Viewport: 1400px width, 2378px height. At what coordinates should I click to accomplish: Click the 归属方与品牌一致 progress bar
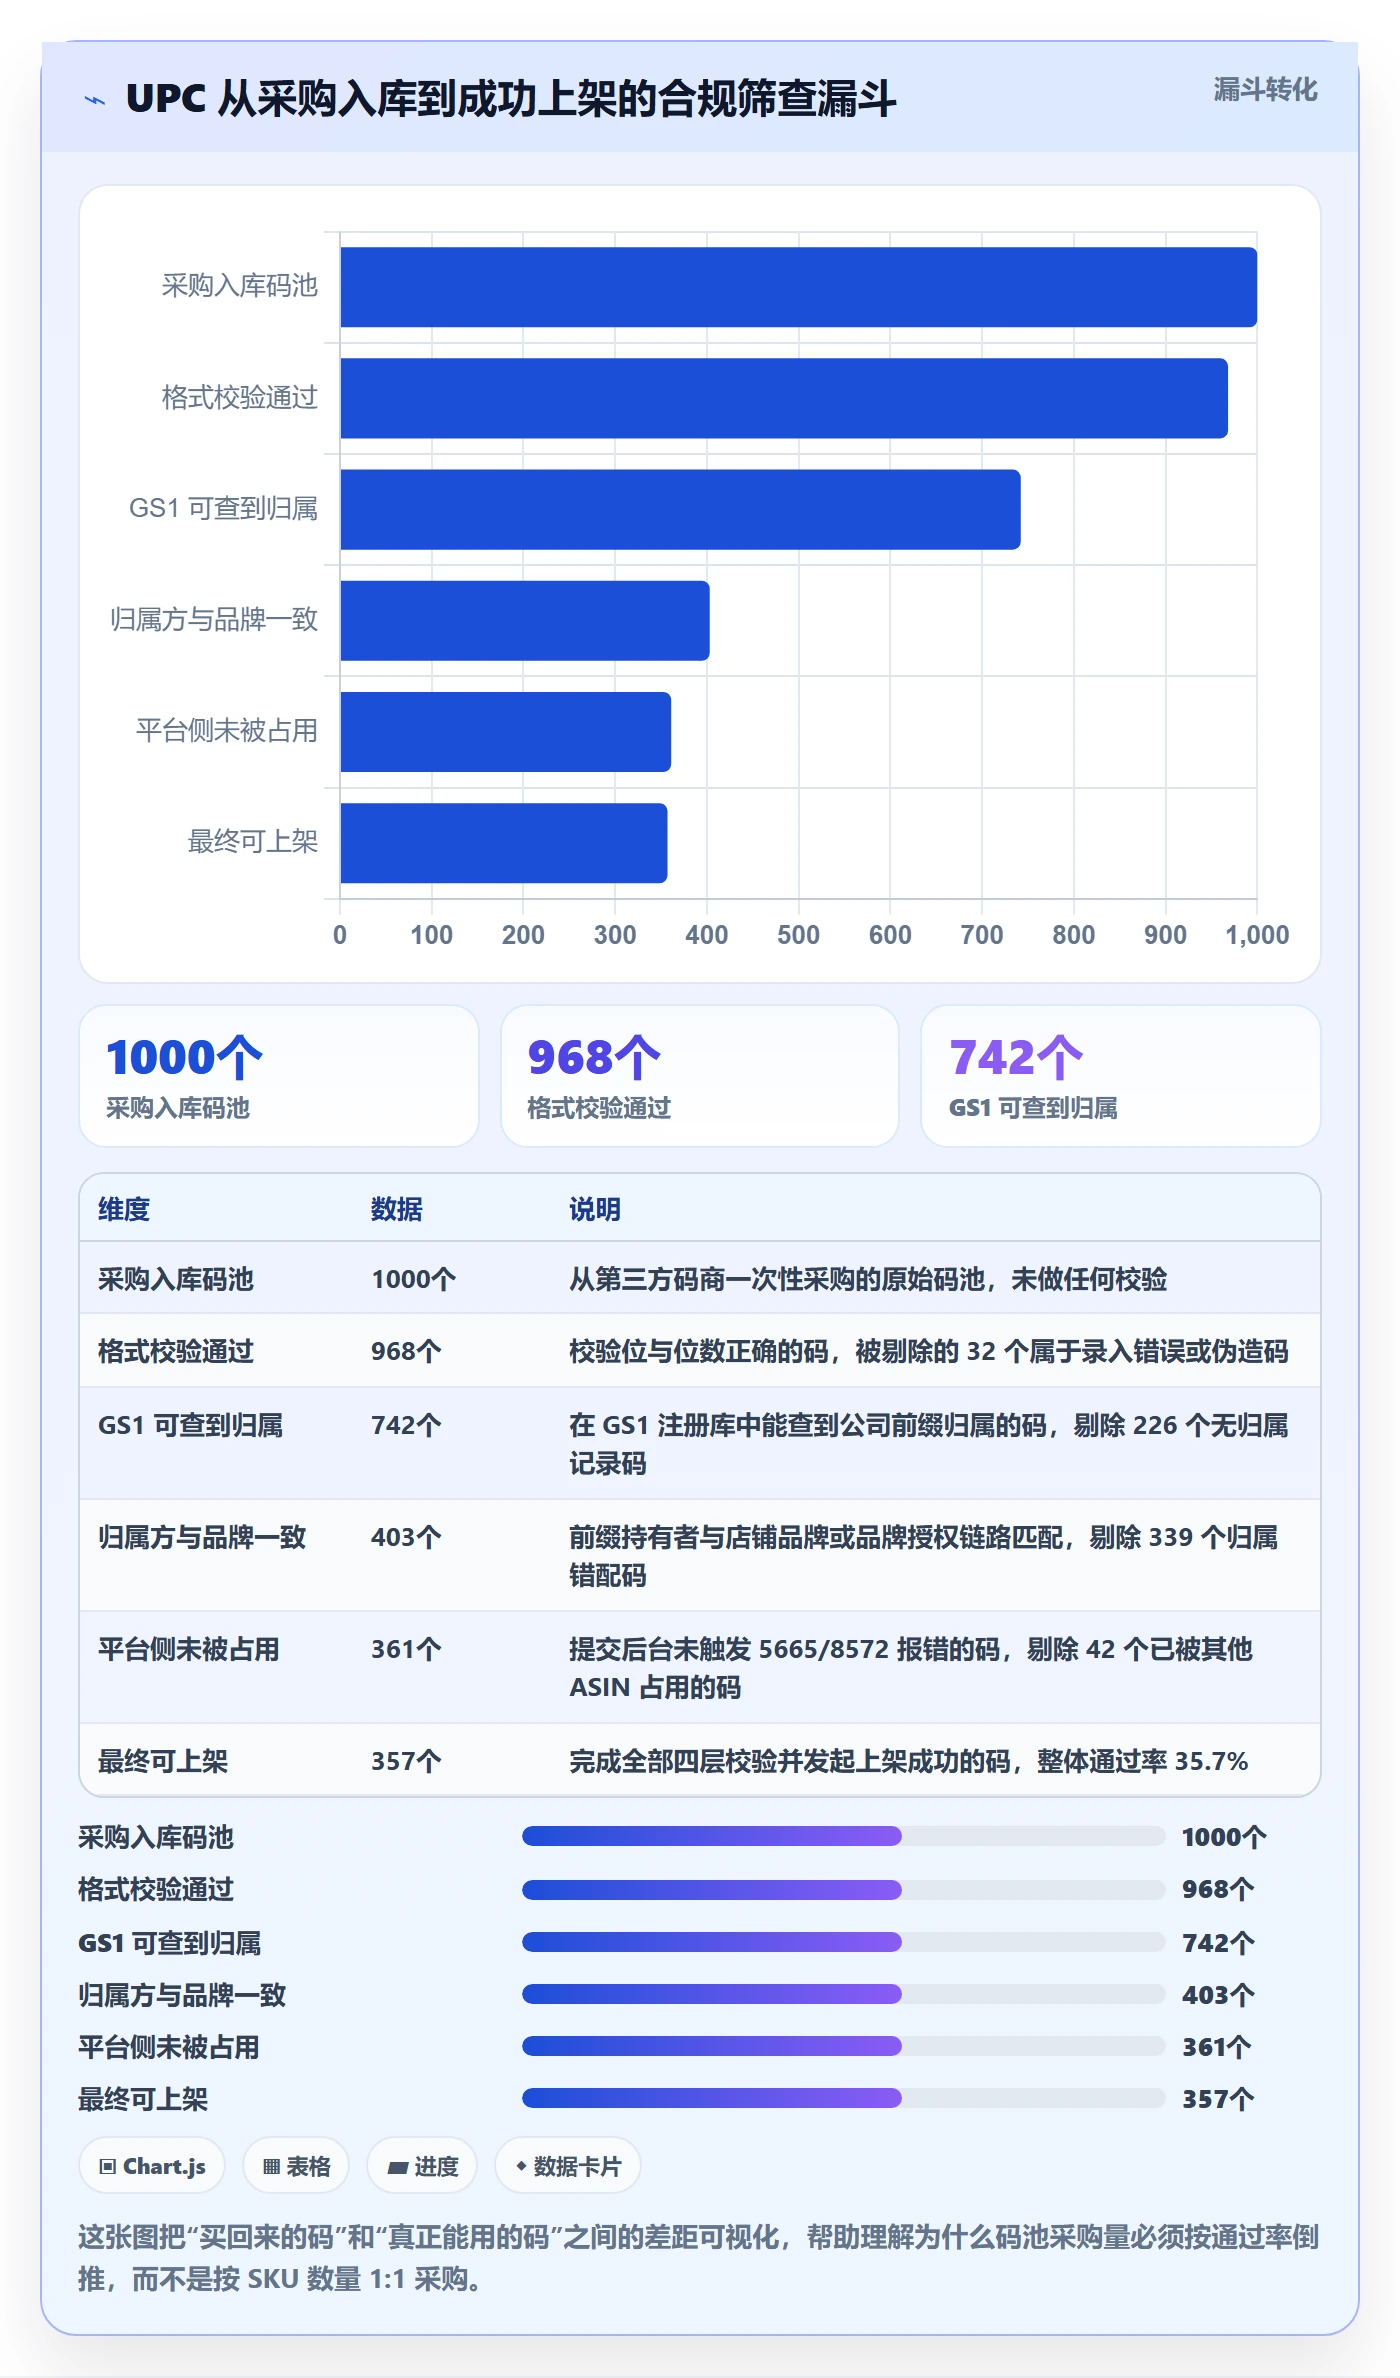coord(843,1994)
